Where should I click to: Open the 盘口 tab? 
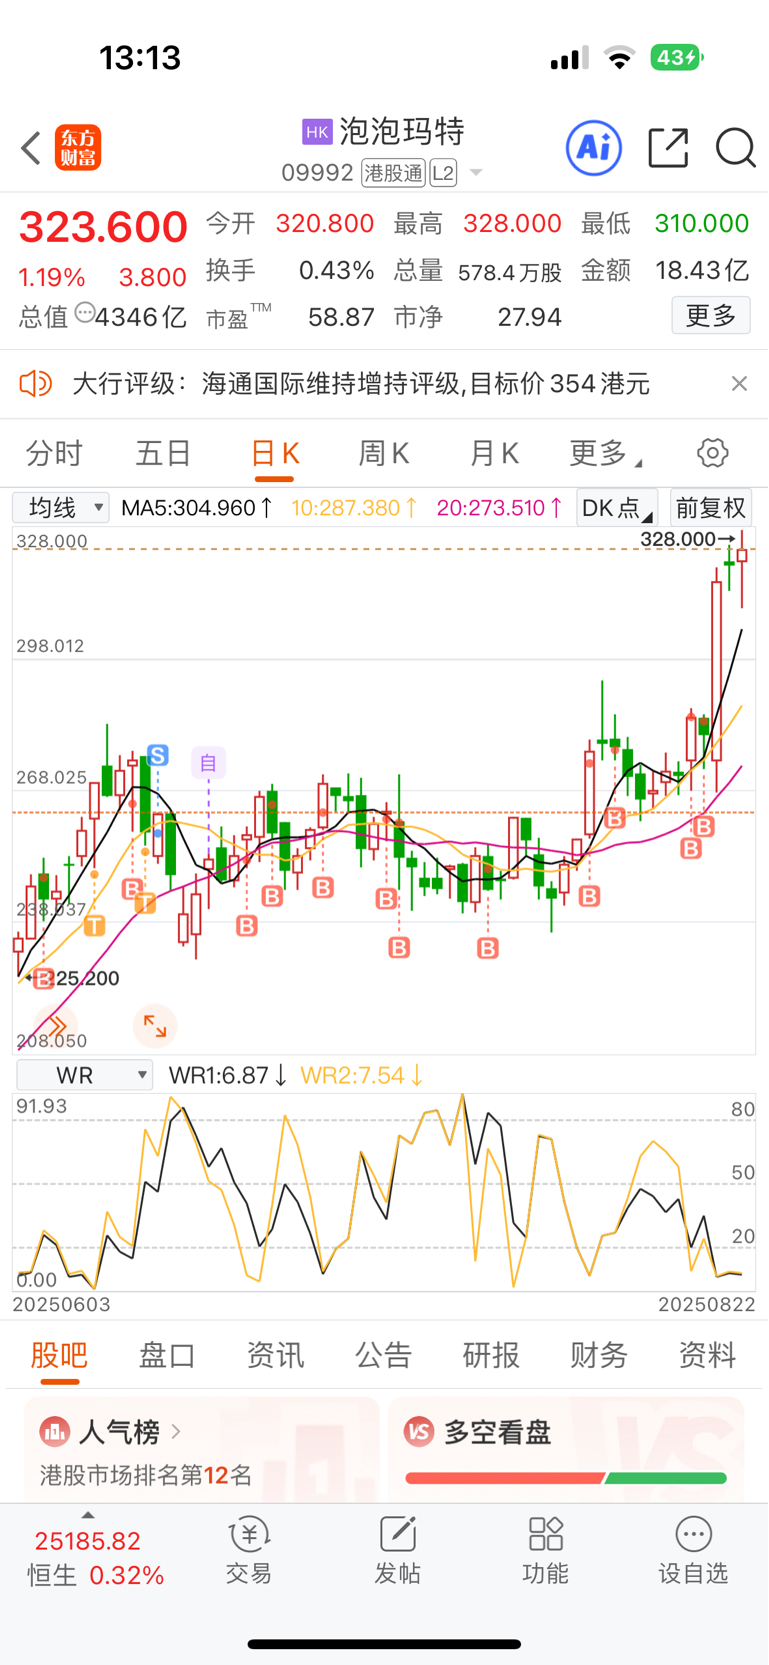(x=167, y=1355)
